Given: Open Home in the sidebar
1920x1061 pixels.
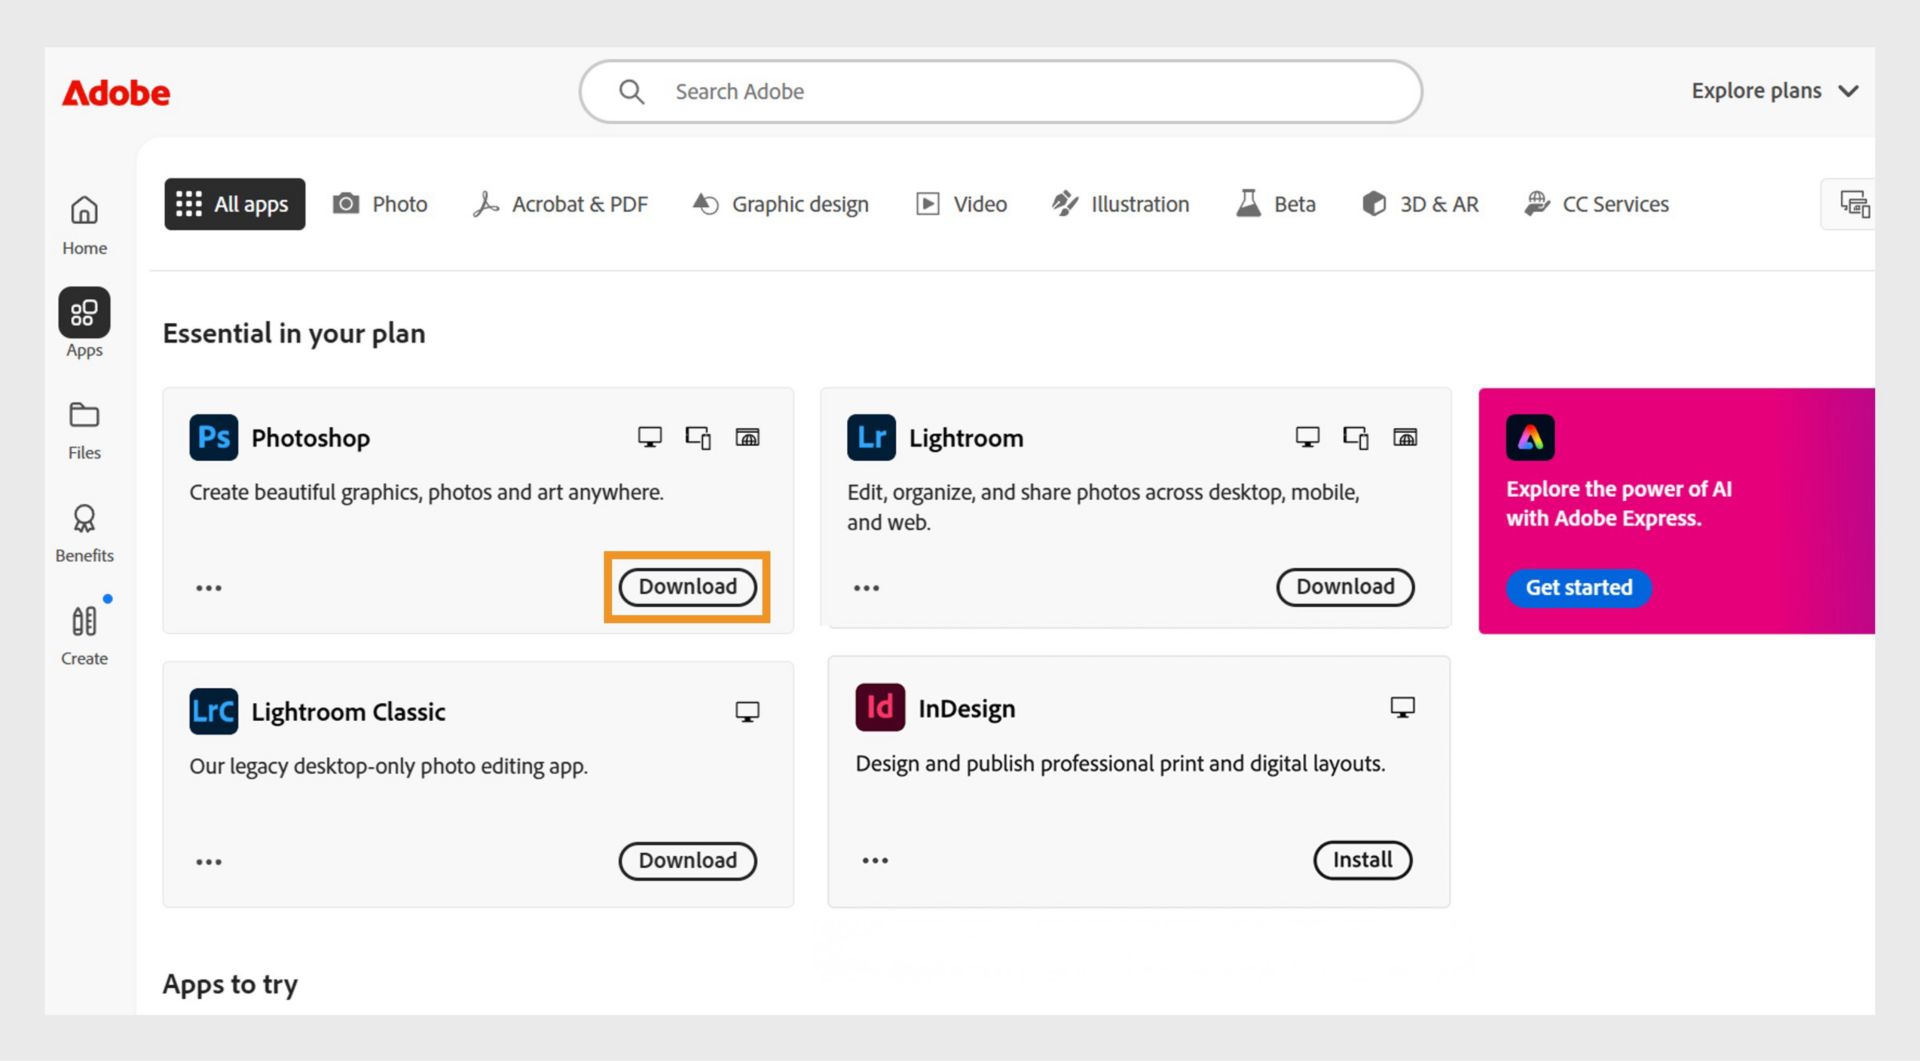Looking at the screenshot, I should (x=84, y=224).
